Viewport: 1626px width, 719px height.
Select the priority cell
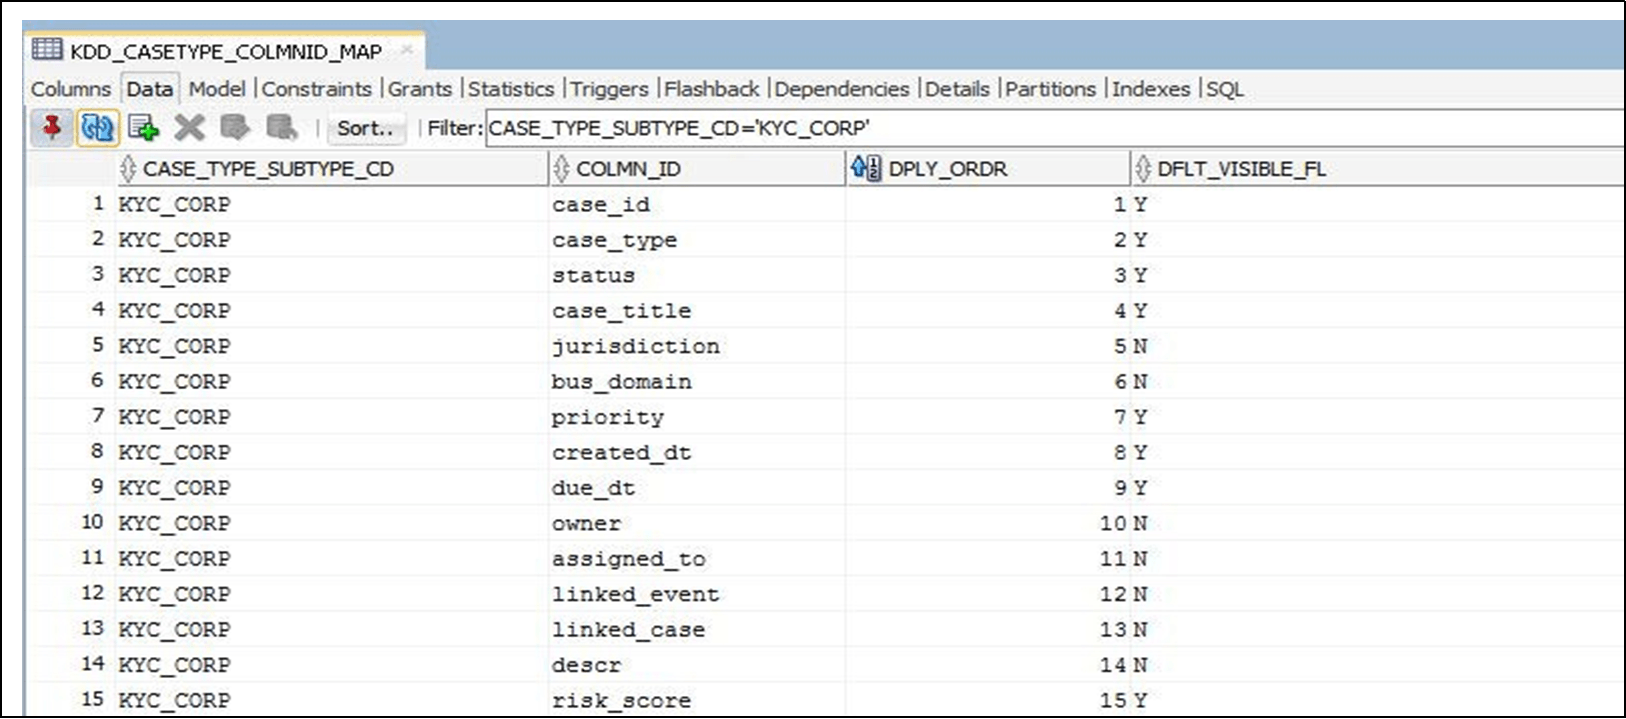pyautogui.click(x=697, y=417)
